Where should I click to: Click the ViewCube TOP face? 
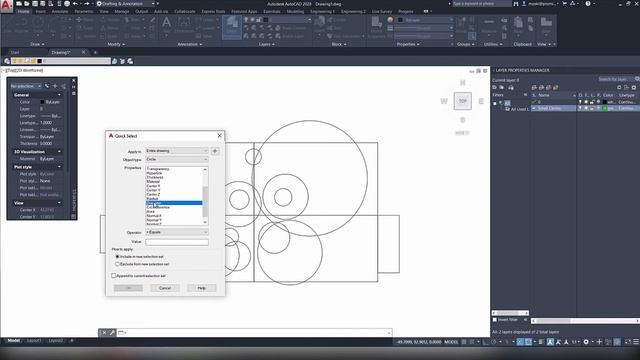pyautogui.click(x=462, y=101)
